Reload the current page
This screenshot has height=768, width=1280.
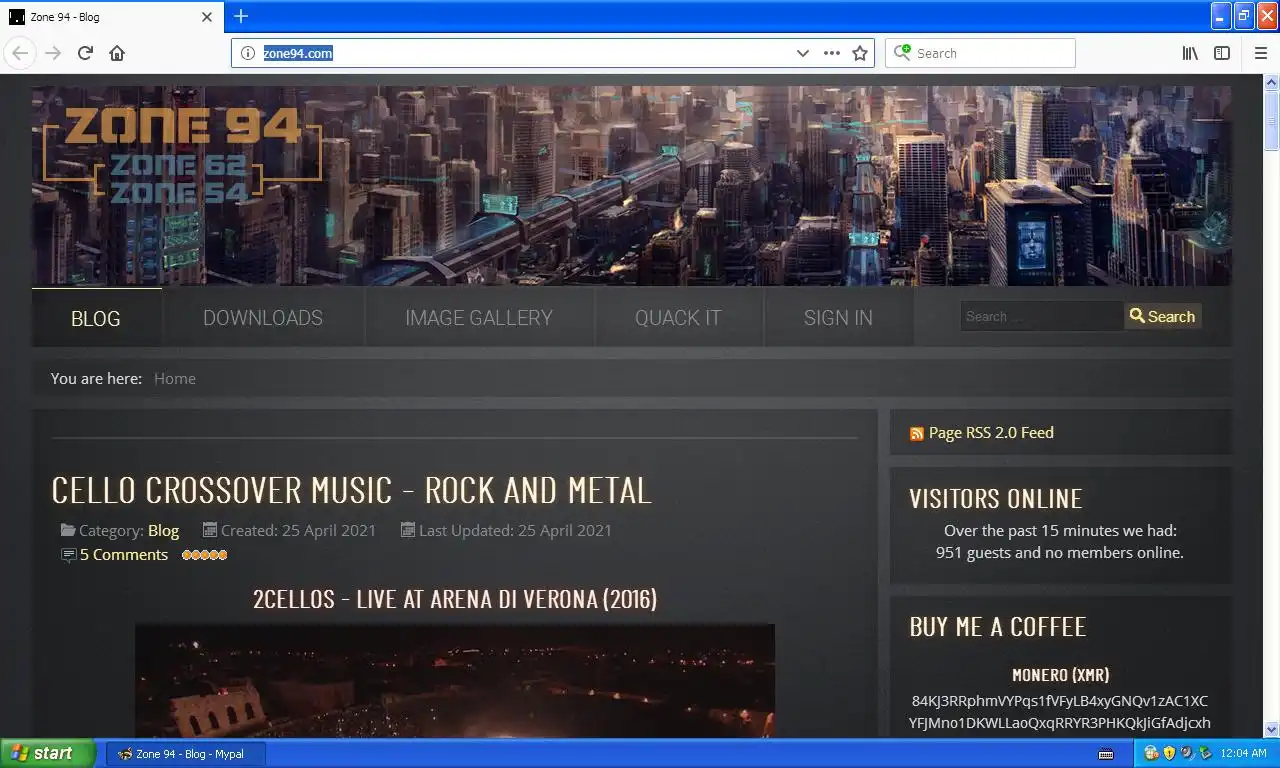86,53
